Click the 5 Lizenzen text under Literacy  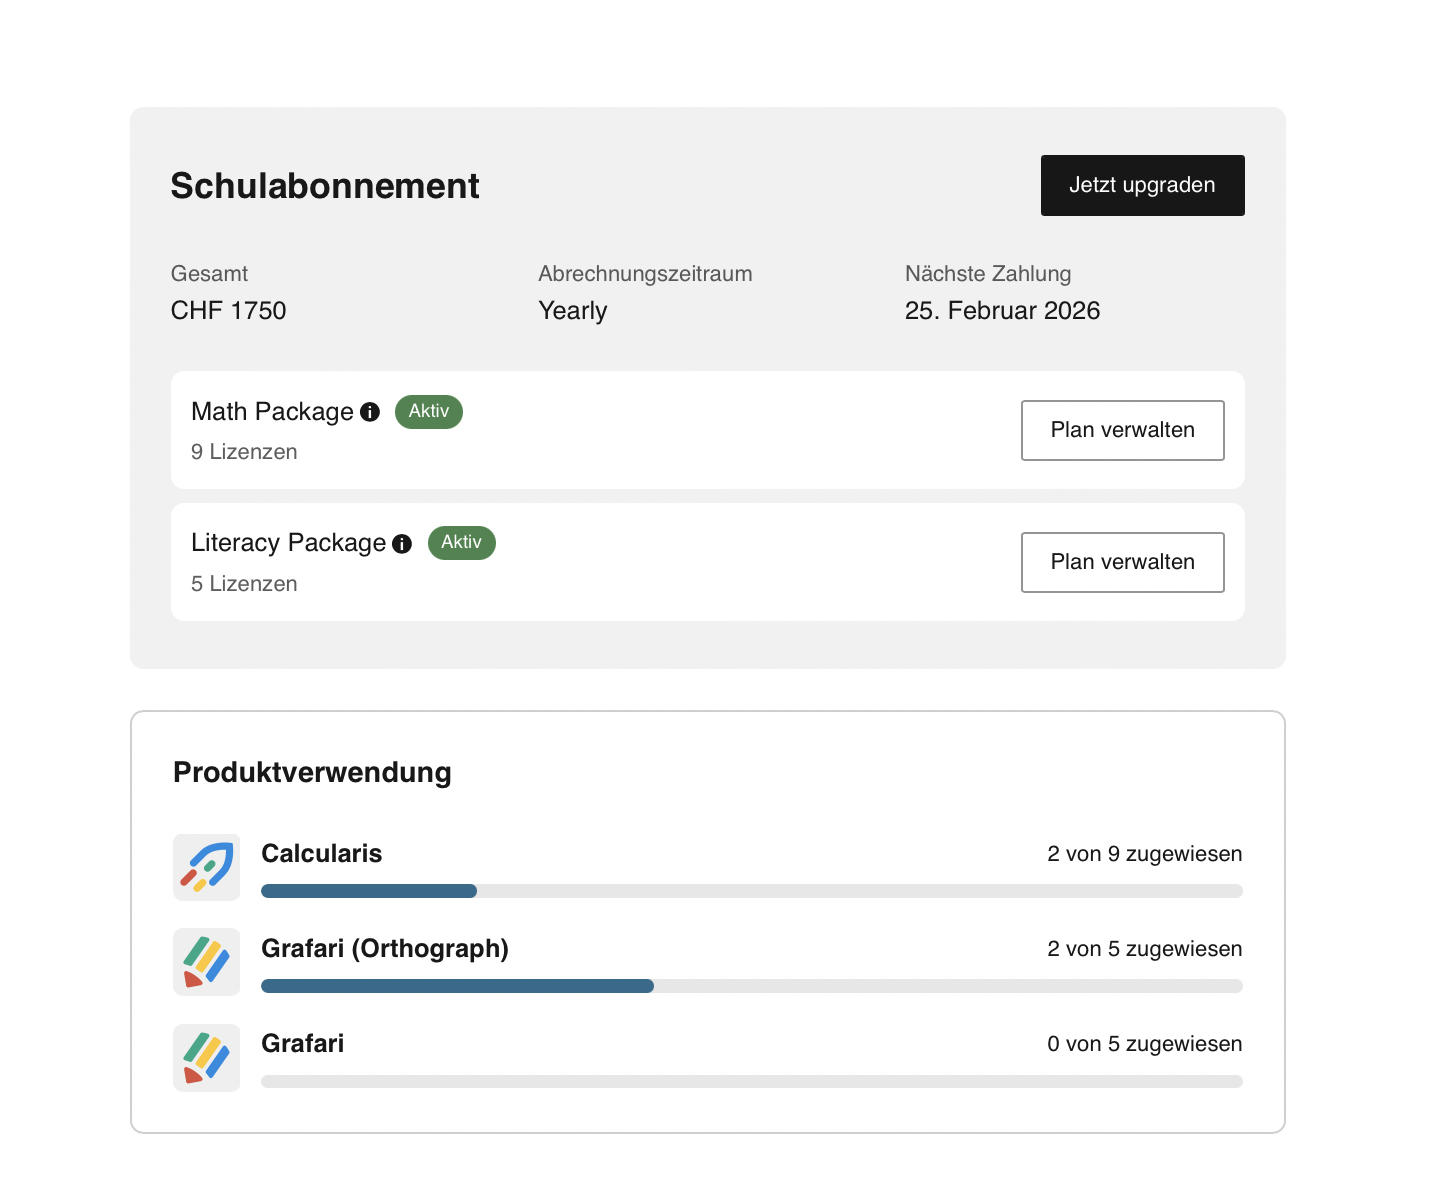[244, 584]
